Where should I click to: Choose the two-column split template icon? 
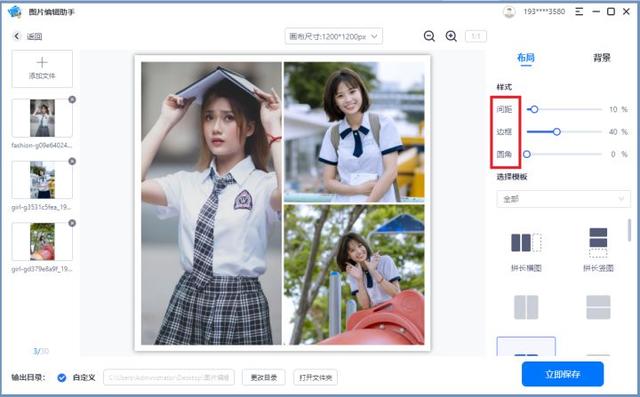point(526,307)
